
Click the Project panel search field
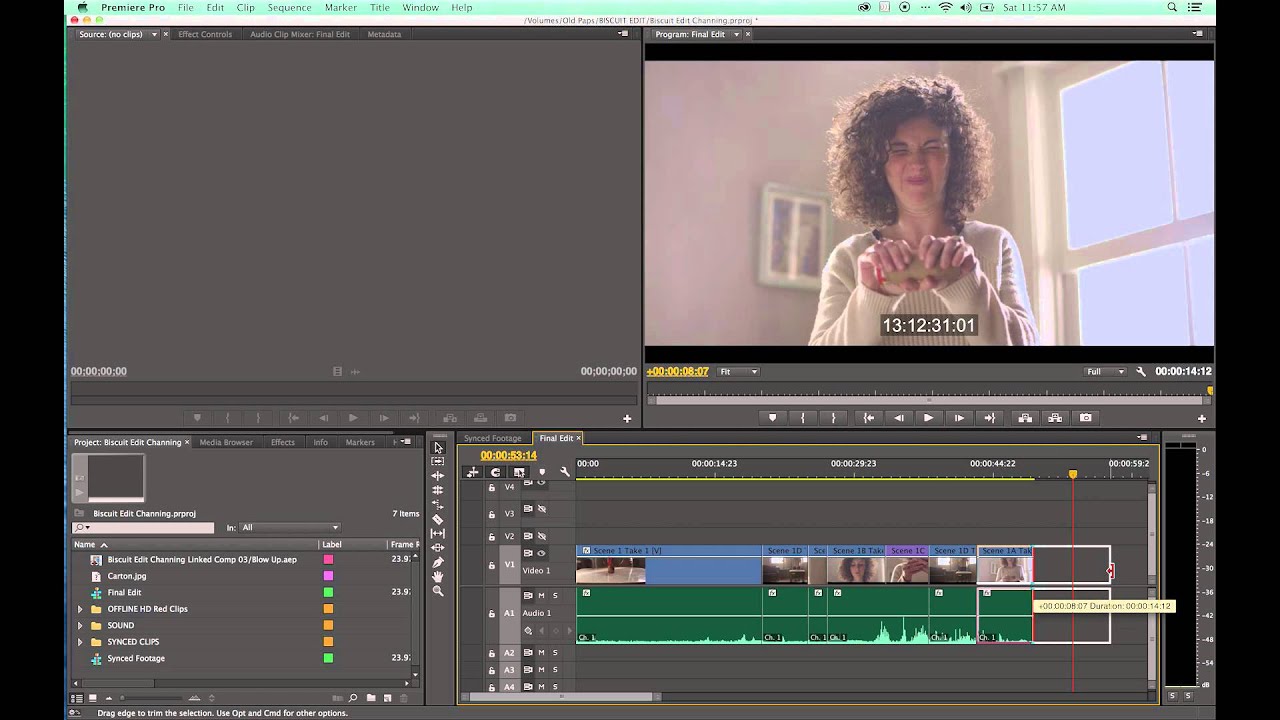point(143,528)
